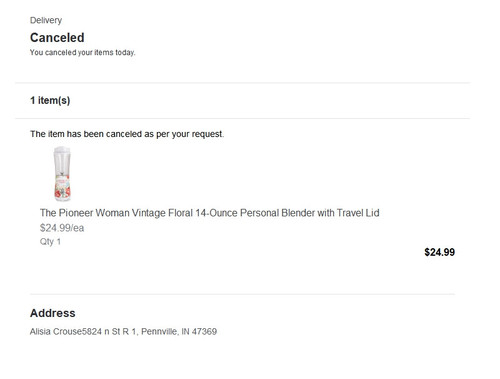This screenshot has width=500, height=379.
Task: Select the Delivery label text
Action: (46, 20)
